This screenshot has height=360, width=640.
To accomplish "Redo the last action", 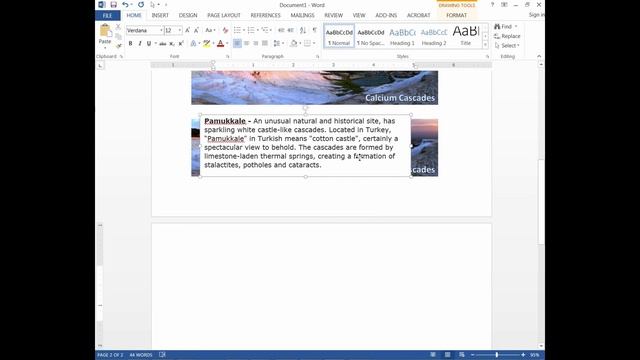I will (x=141, y=5).
